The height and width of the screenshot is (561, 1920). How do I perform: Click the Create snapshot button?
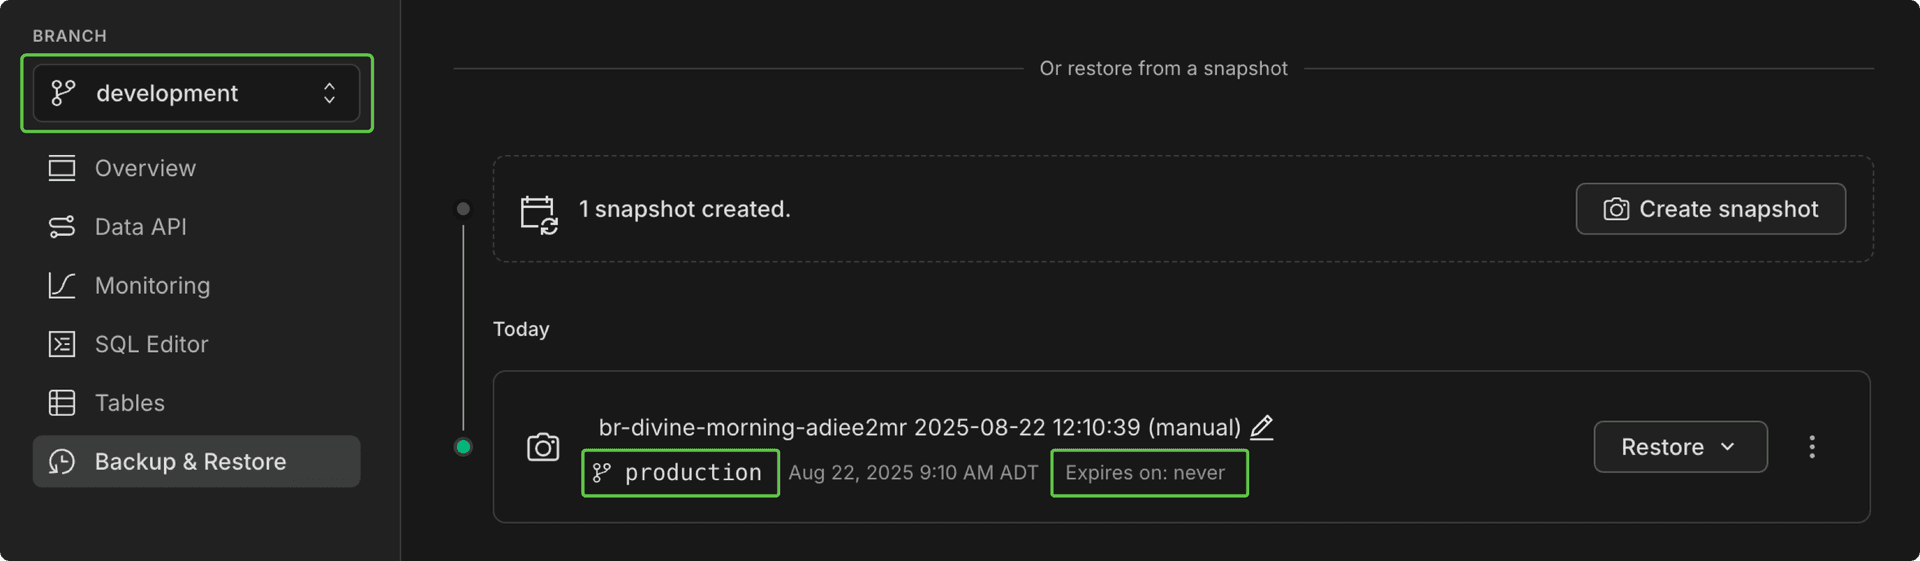tap(1710, 209)
